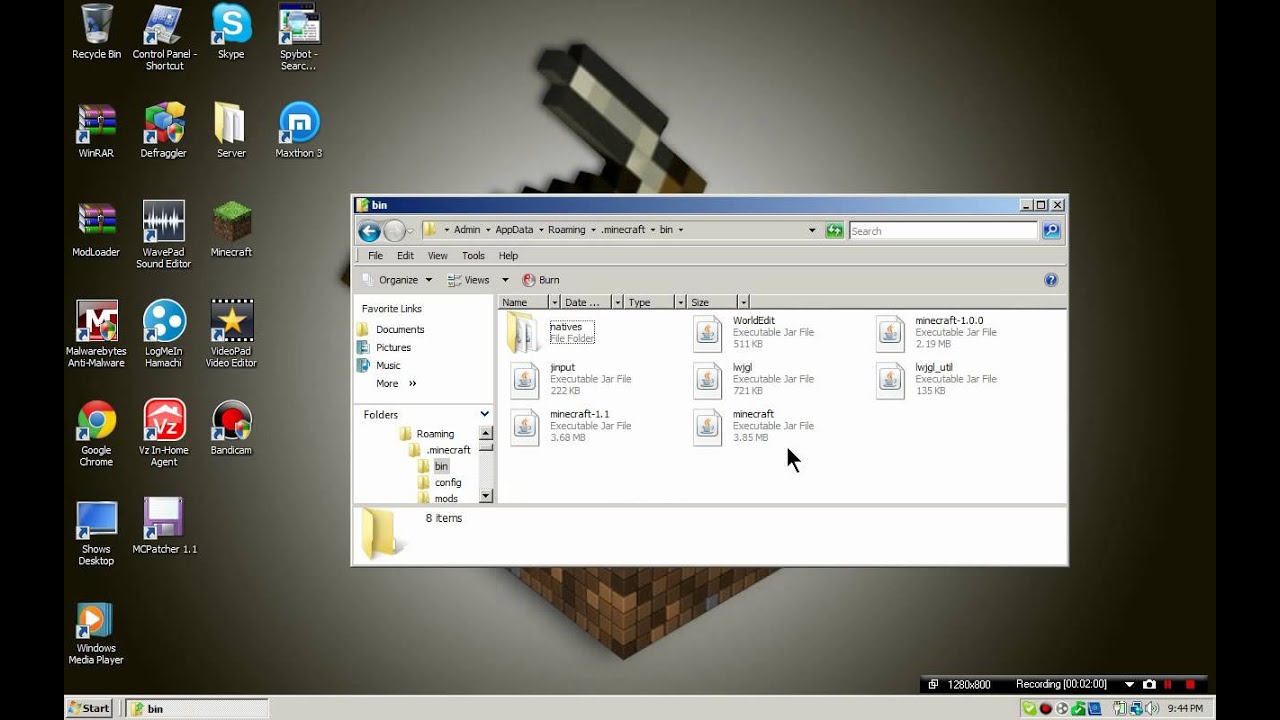
Task: Click the Burn toolbar button
Action: pos(540,280)
